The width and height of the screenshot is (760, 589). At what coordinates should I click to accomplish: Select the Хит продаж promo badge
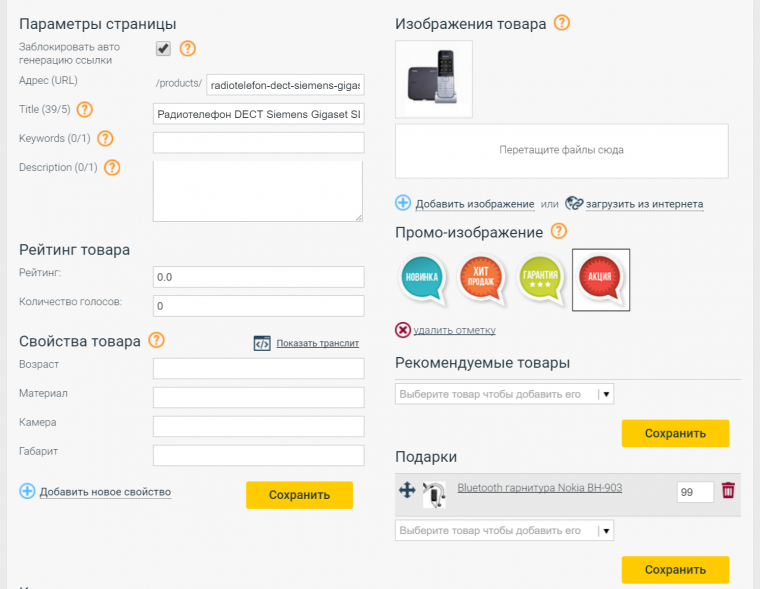point(482,279)
